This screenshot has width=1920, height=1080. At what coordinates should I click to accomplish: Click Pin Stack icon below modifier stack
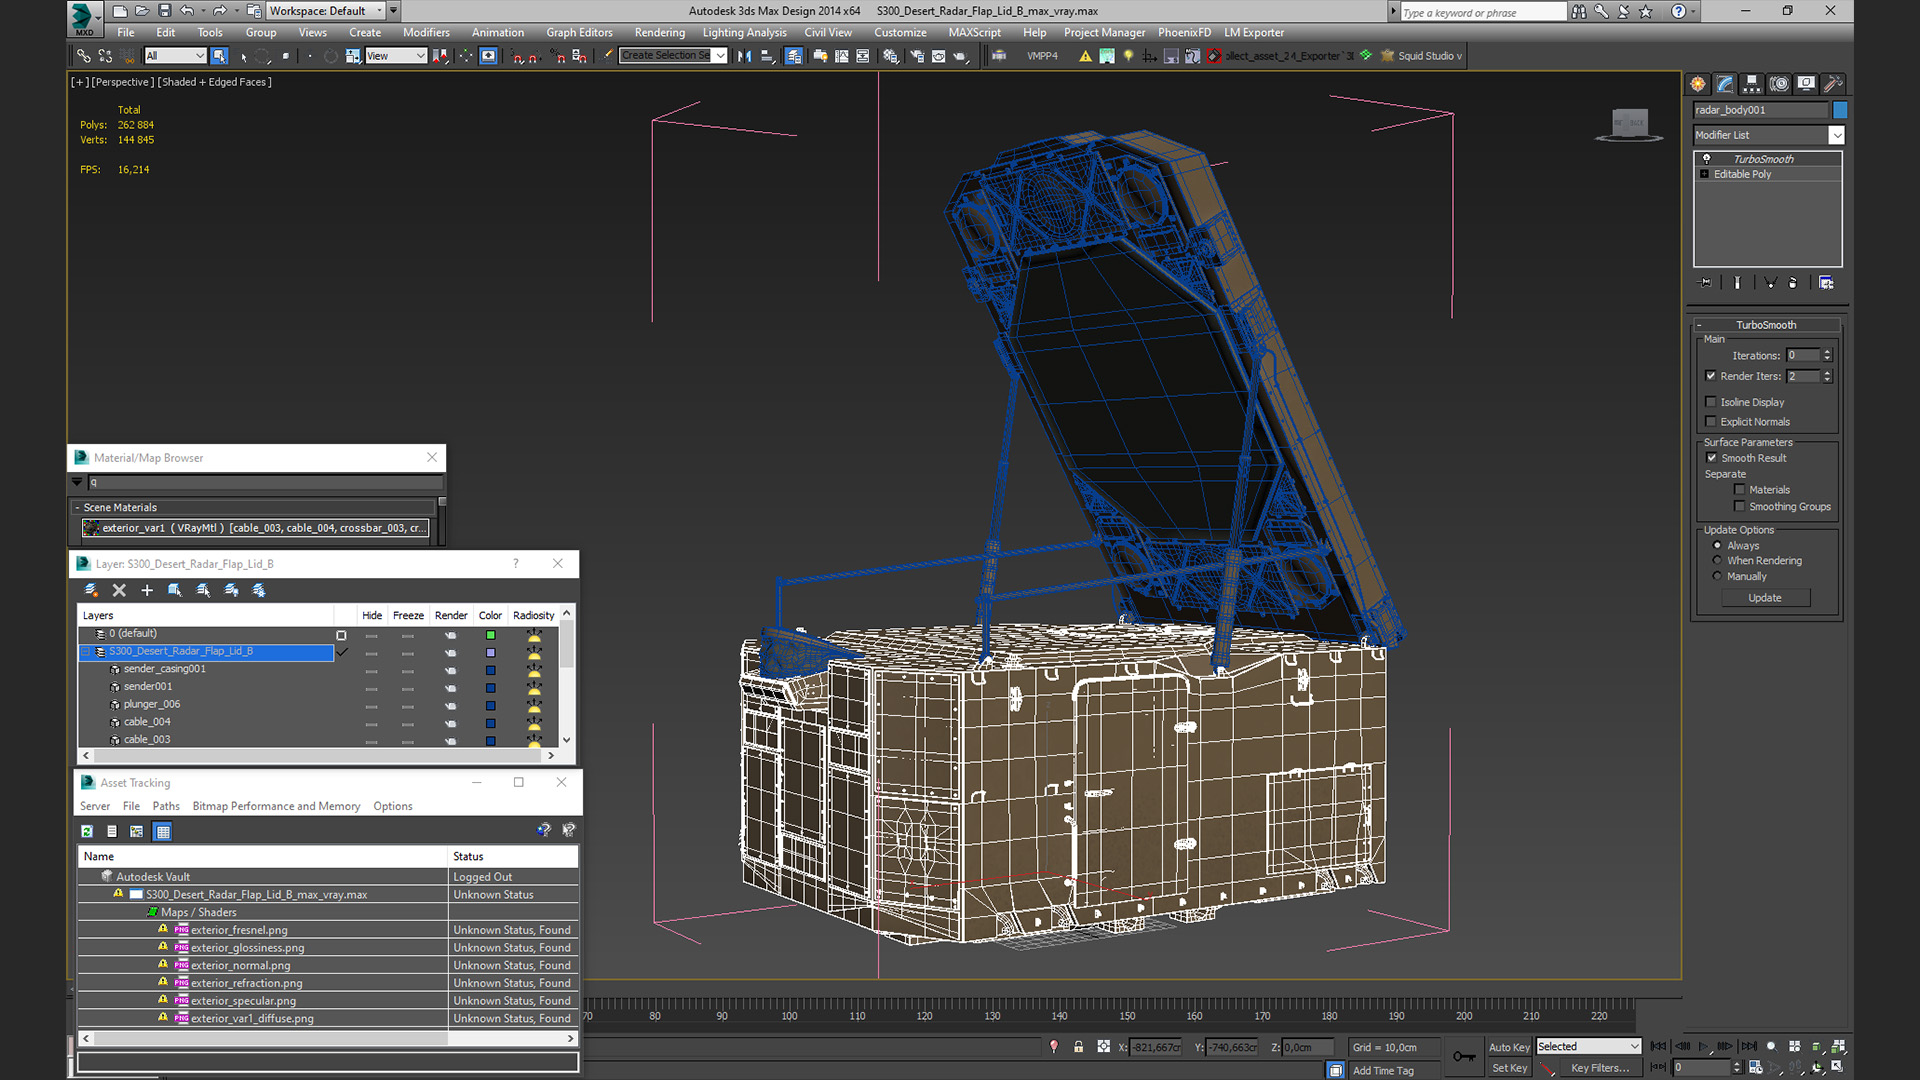[x=1706, y=283]
